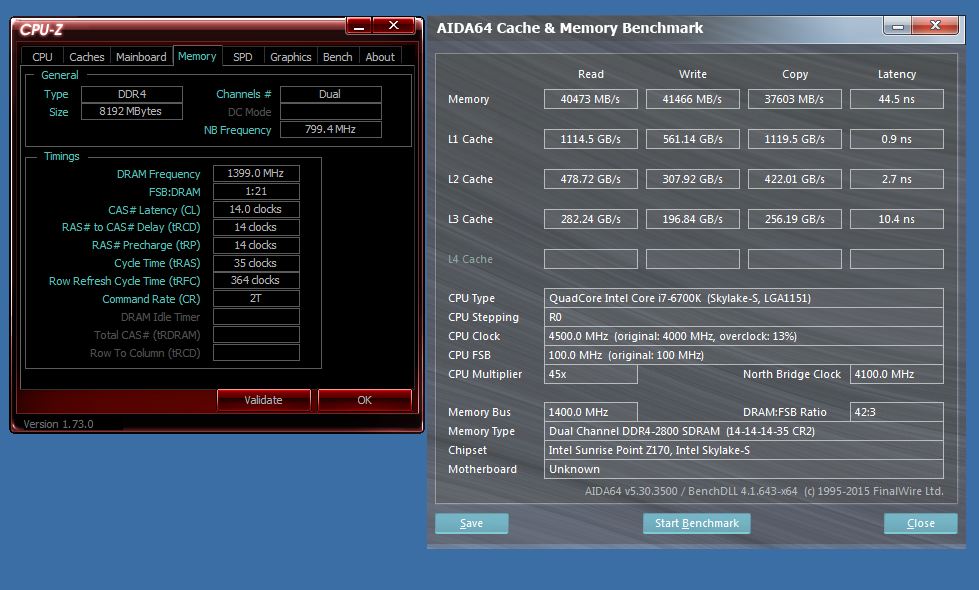Click the L2 Cache Read value 478.72 GB/s
The width and height of the screenshot is (979, 590).
click(591, 179)
